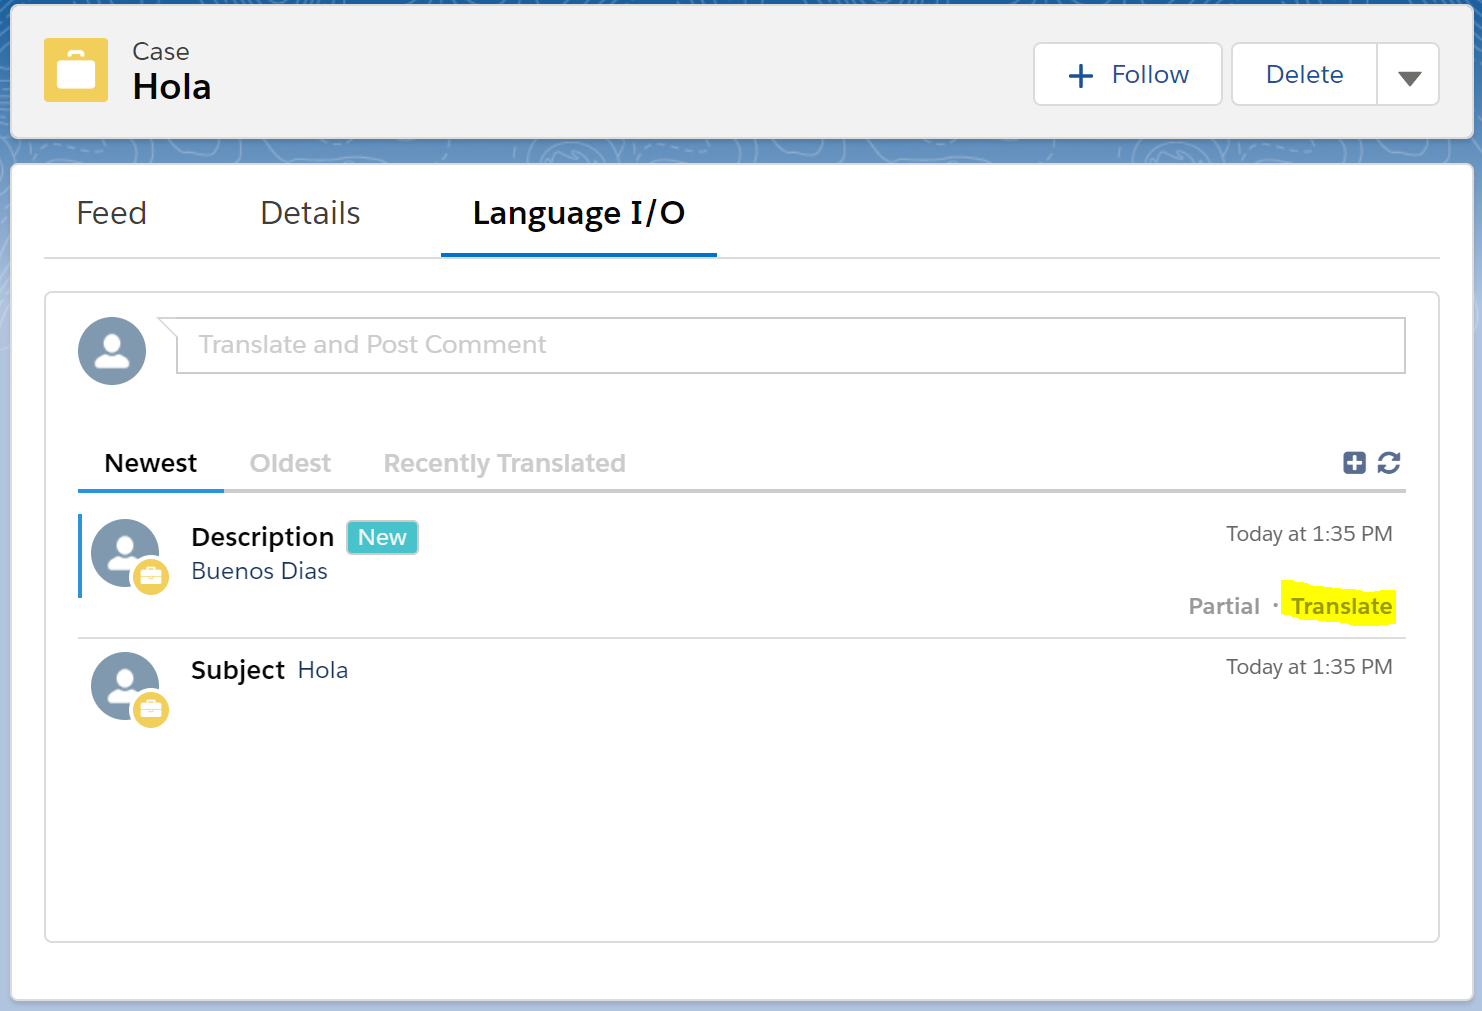Sort comments by Newest
This screenshot has width=1482, height=1011.
click(x=151, y=463)
